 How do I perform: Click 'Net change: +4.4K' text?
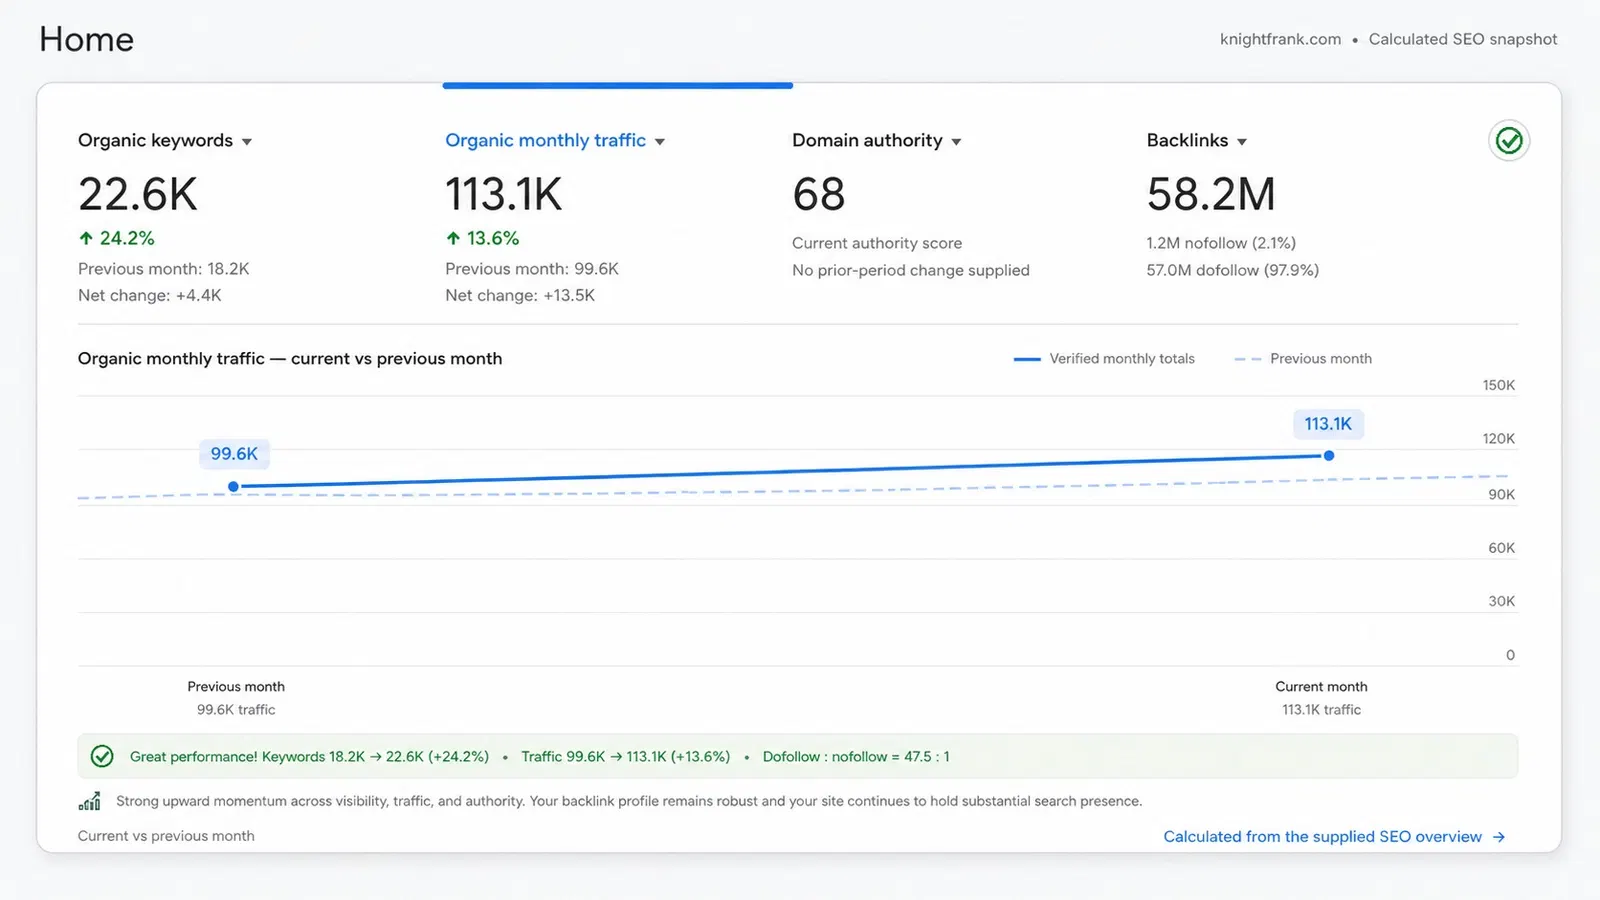150,295
